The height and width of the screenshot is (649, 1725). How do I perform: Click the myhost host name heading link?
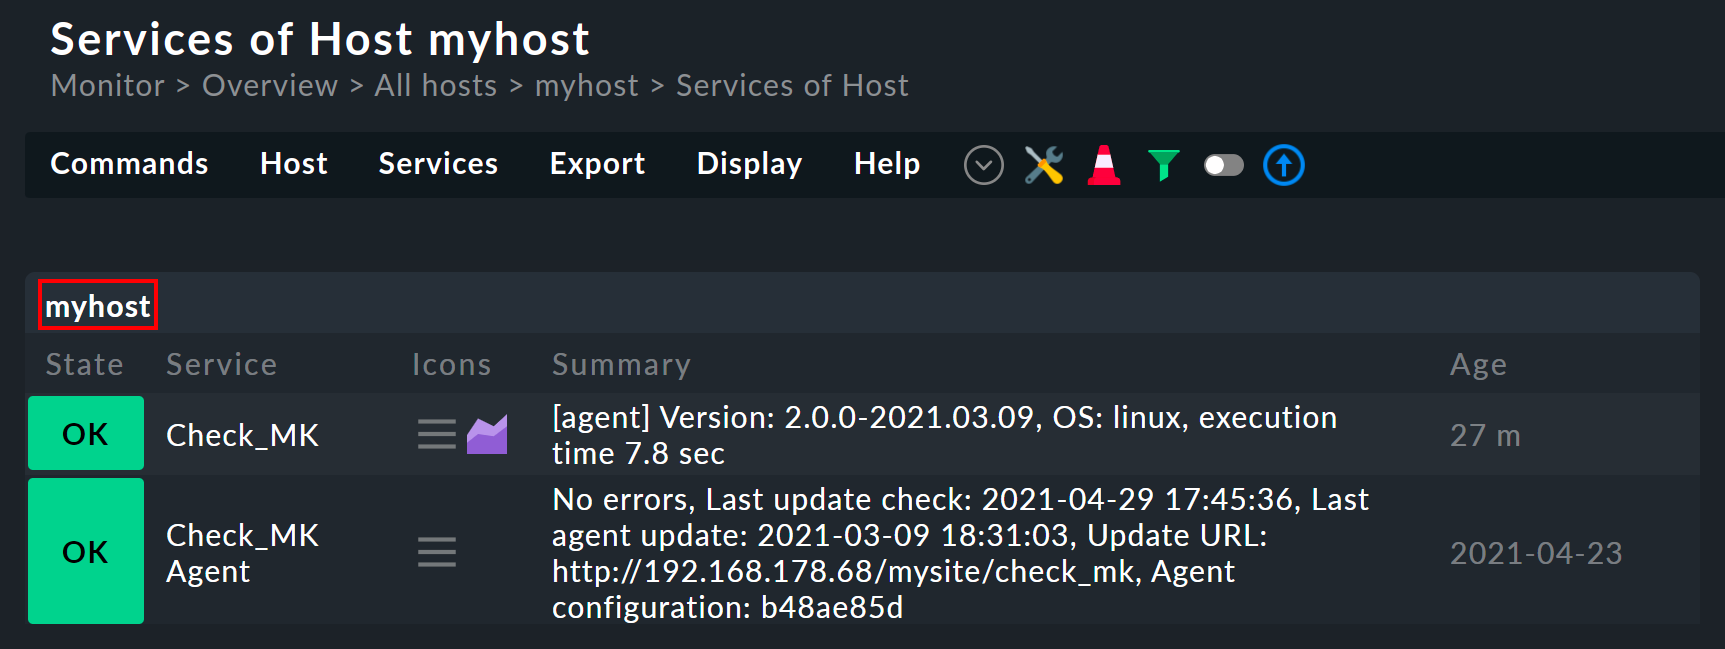click(x=98, y=306)
